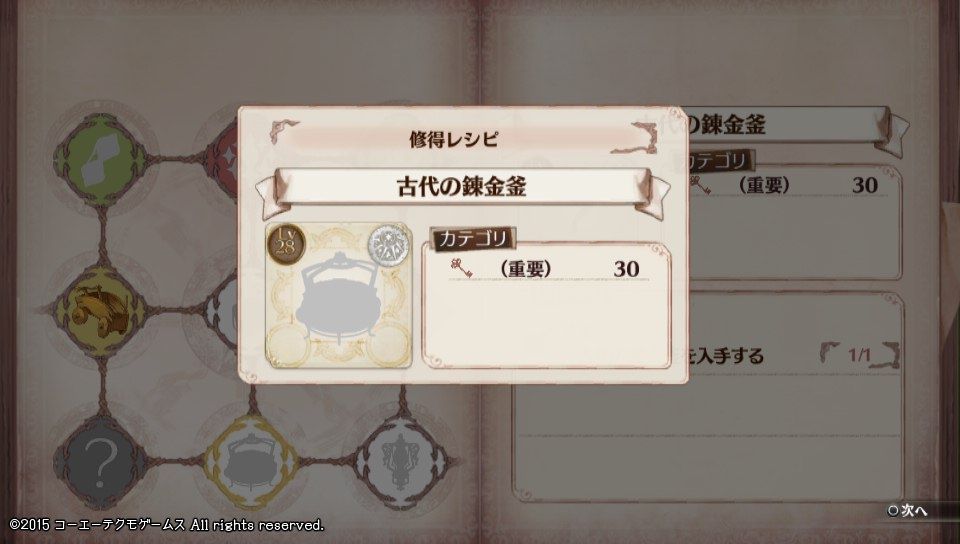
Task: Open the カテゴリ tab in popup
Action: coord(473,239)
